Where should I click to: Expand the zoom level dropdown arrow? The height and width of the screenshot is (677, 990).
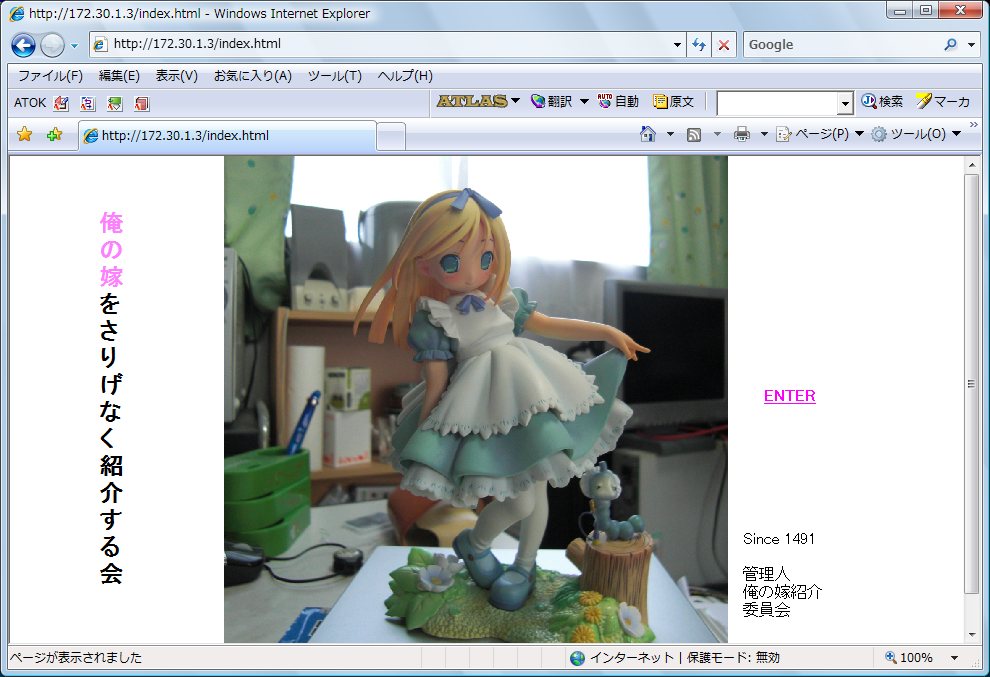[x=955, y=658]
